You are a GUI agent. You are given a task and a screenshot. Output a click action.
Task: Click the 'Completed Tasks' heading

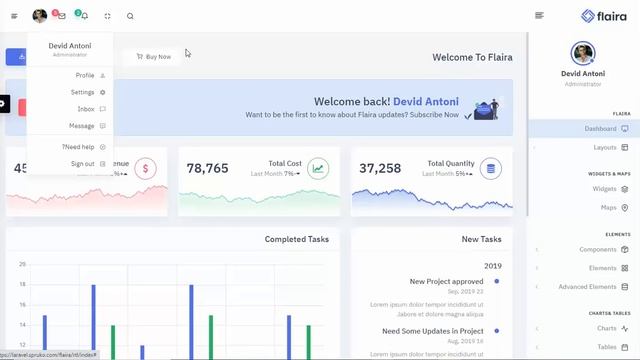[x=297, y=239]
